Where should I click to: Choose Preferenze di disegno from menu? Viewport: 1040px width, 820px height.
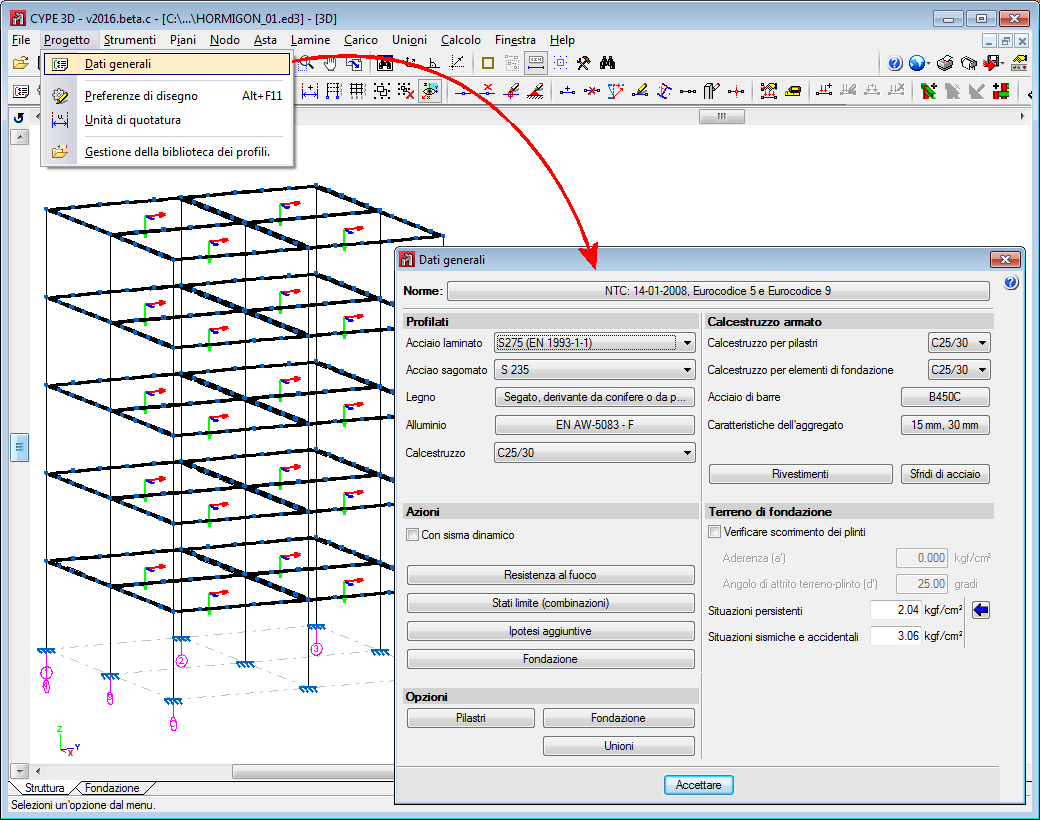coord(167,96)
